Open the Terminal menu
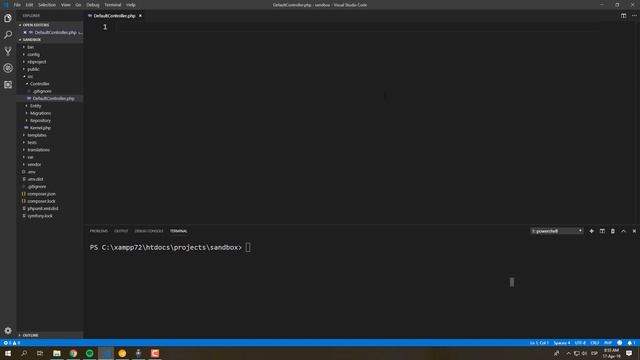The image size is (640, 360). (113, 5)
